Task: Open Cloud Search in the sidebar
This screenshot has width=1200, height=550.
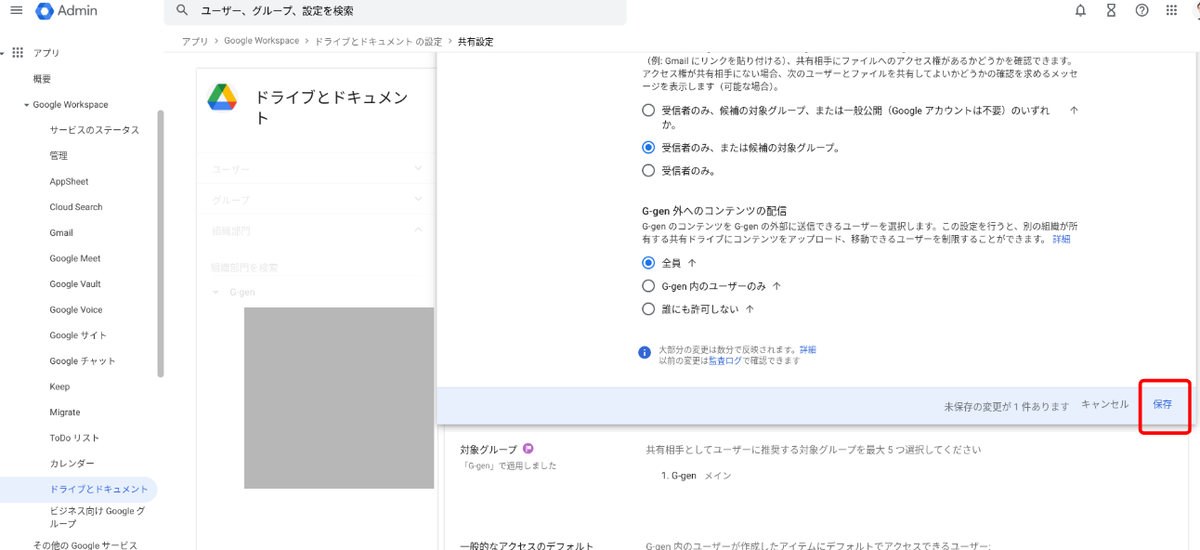Action: click(76, 207)
